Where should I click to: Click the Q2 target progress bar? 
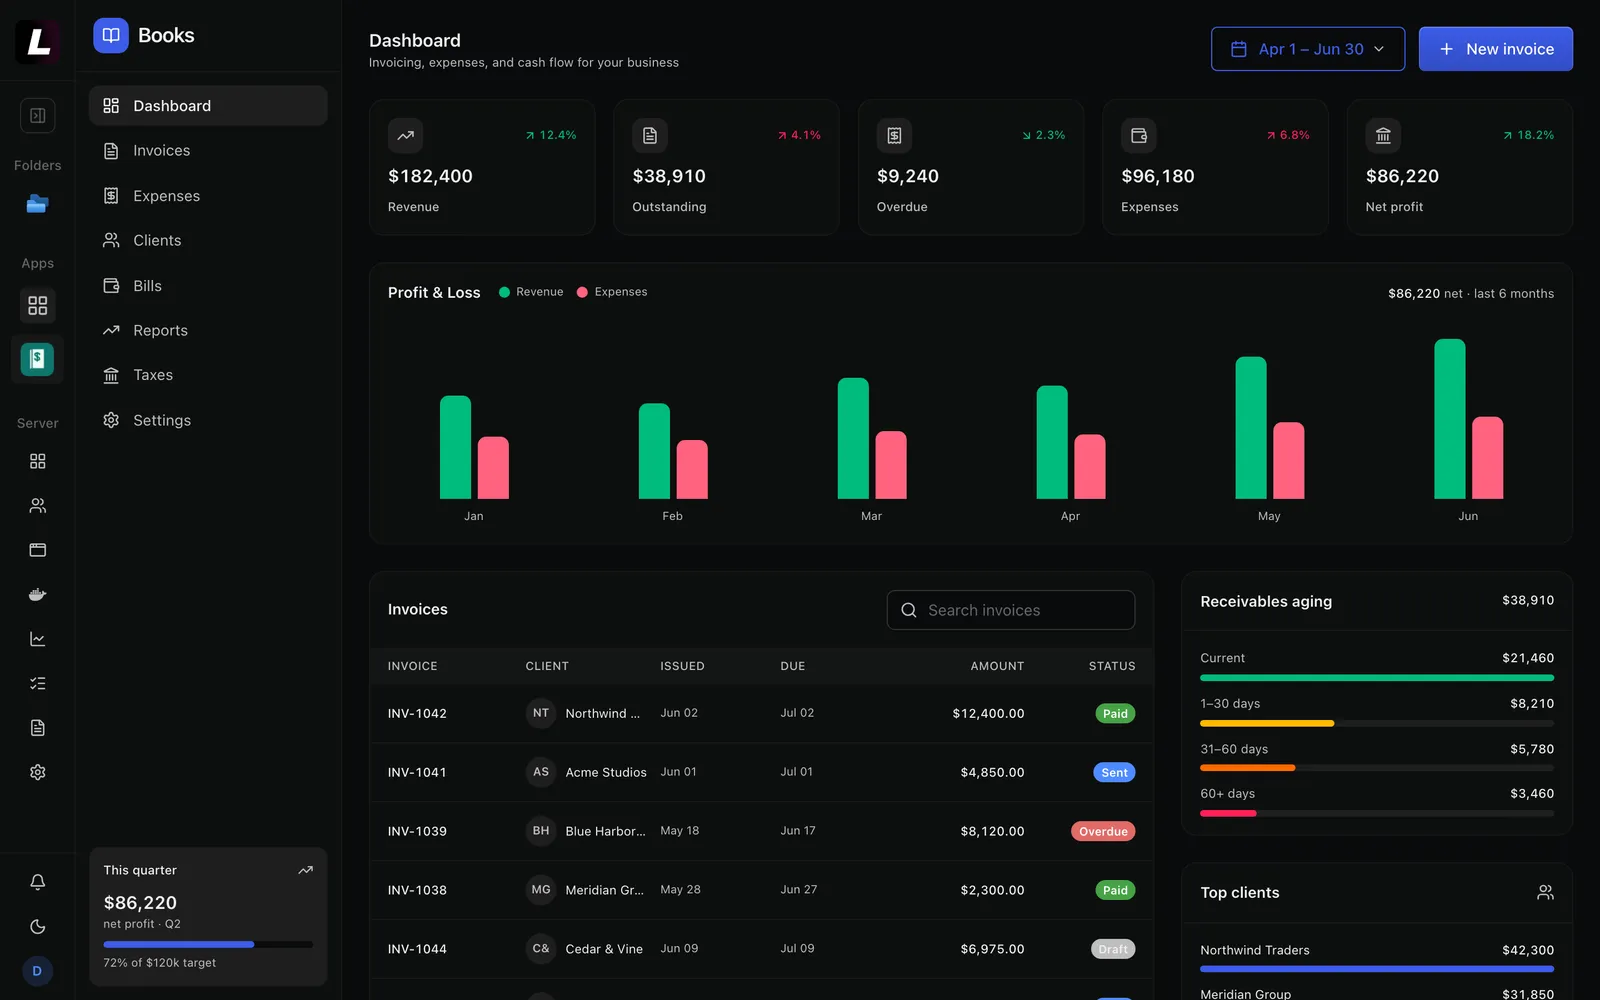(208, 944)
